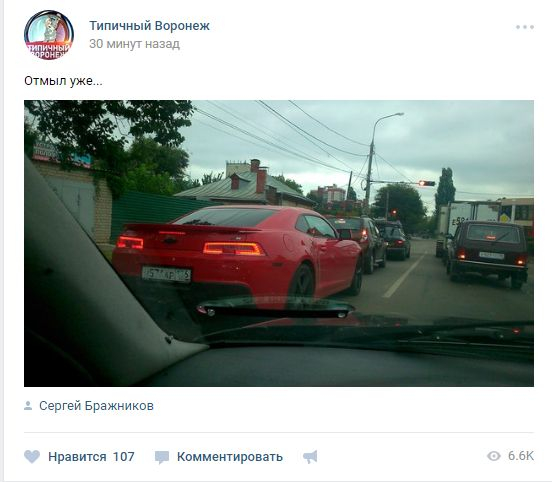Click the Типичный Воронеж group avatar
The width and height of the screenshot is (552, 482).
(49, 35)
